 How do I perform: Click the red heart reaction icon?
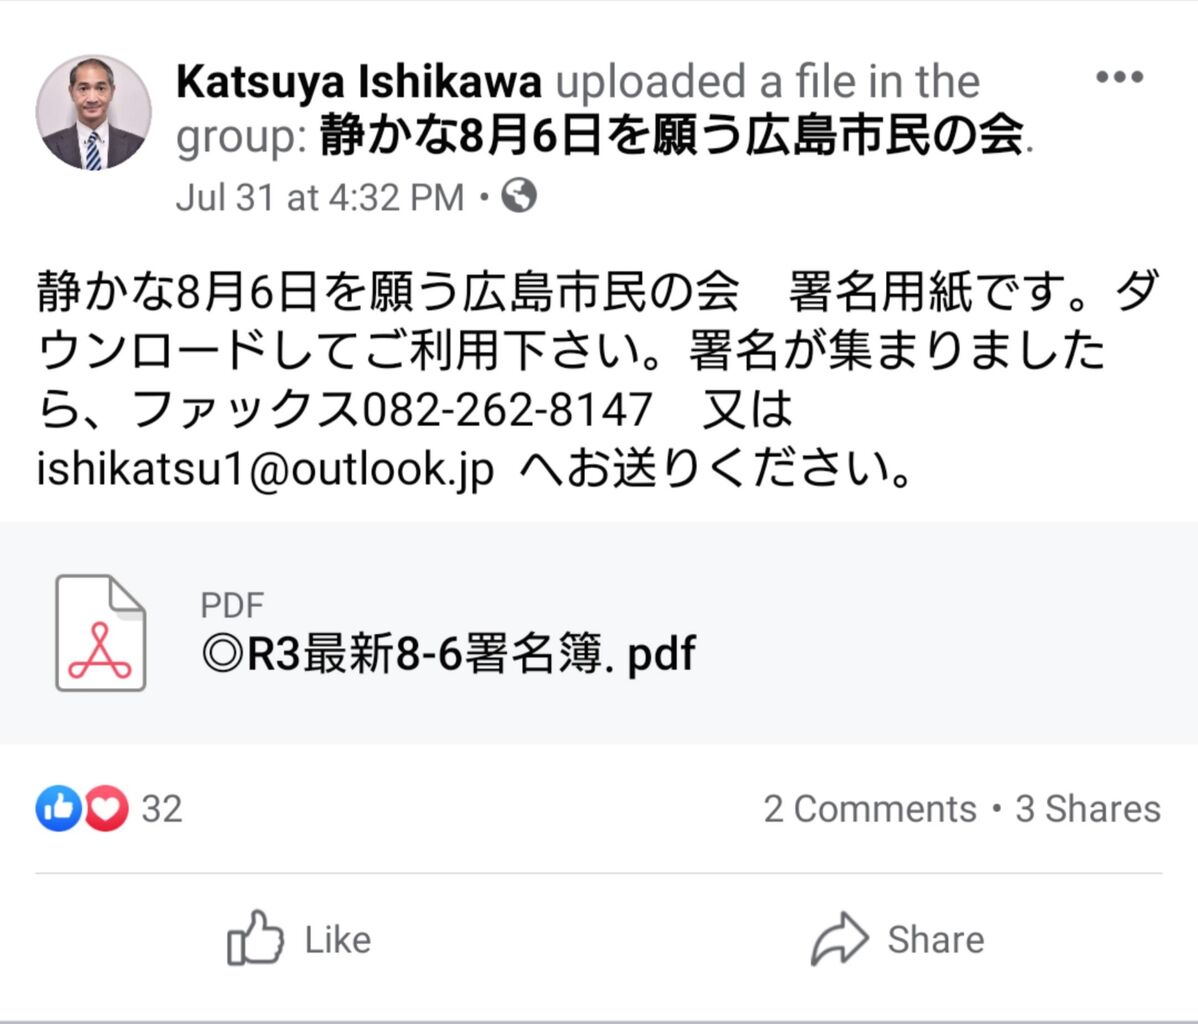(106, 808)
